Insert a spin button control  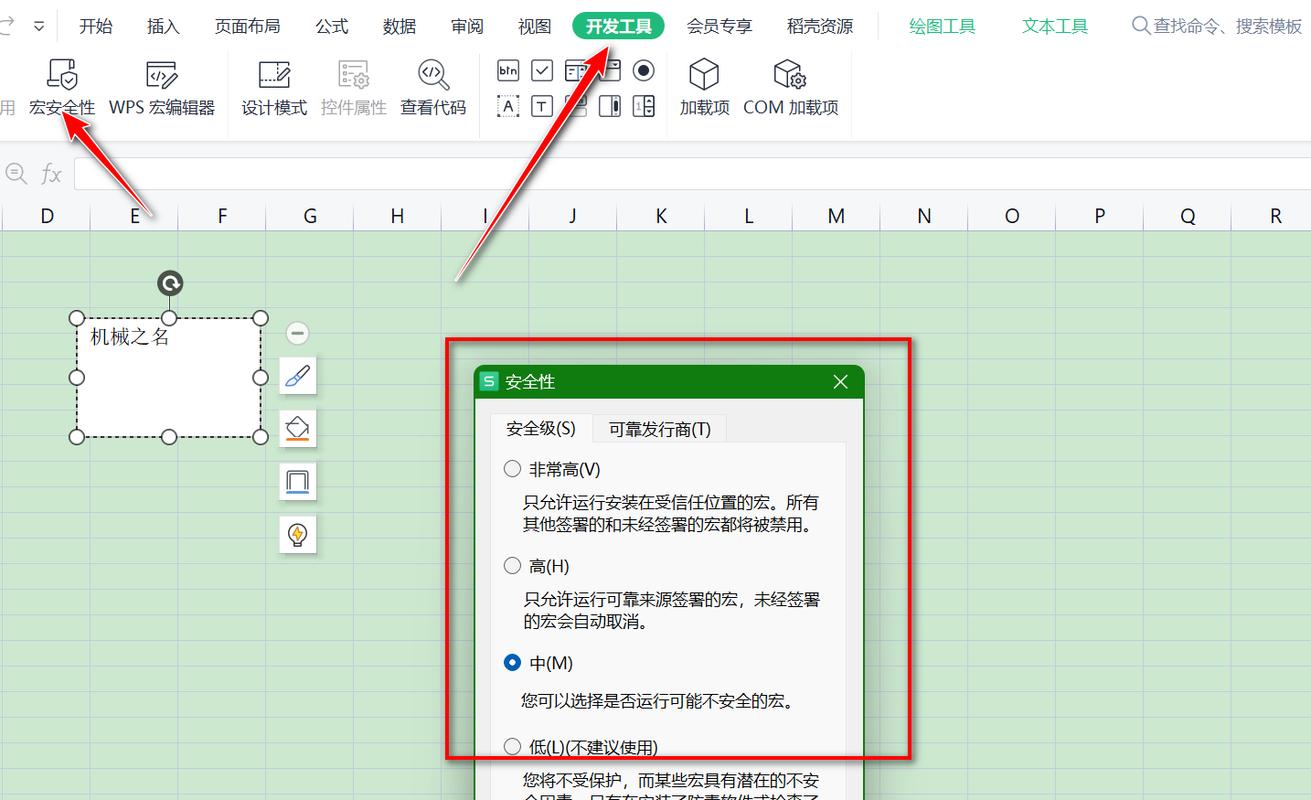coord(644,105)
